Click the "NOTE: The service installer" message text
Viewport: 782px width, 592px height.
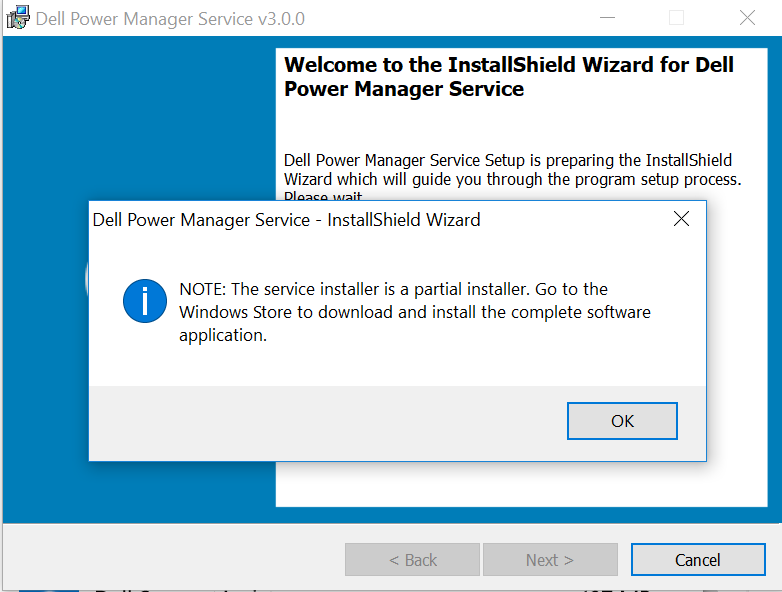click(415, 312)
